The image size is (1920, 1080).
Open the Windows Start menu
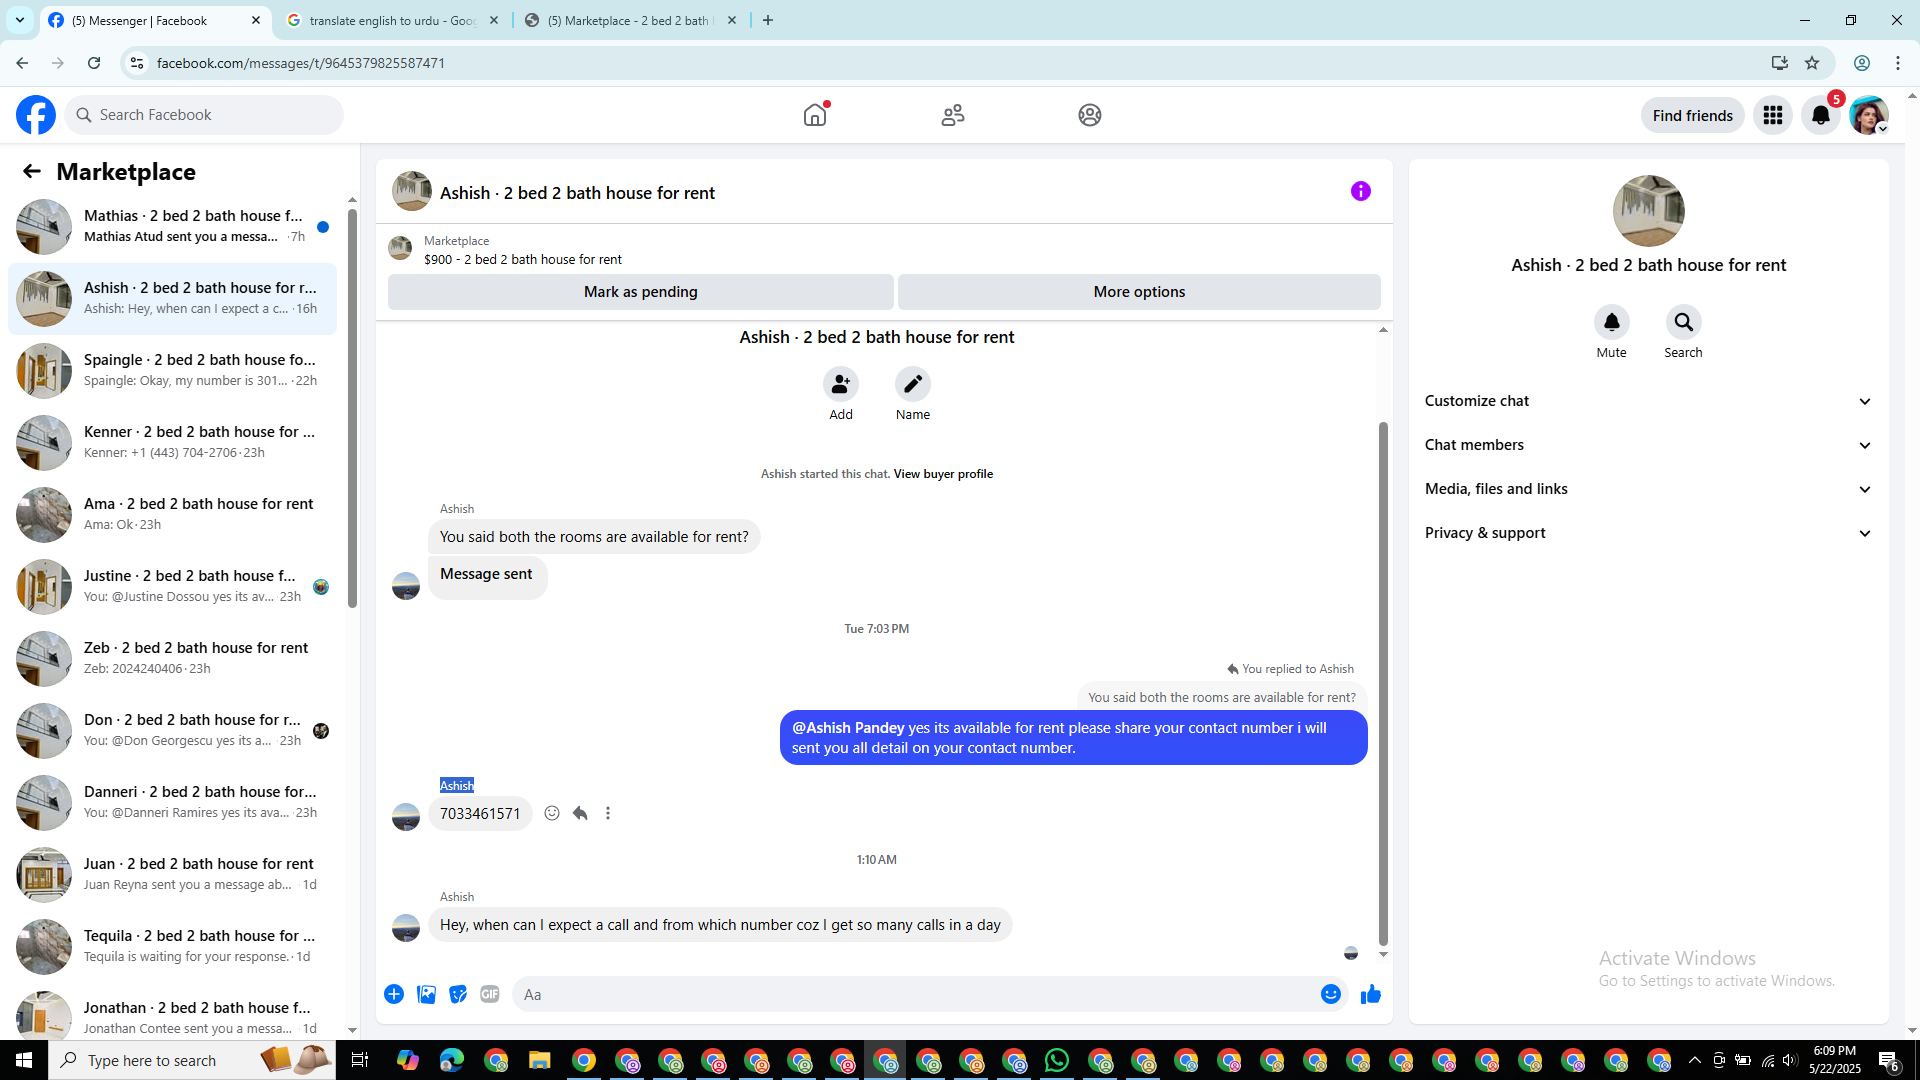click(x=24, y=1060)
